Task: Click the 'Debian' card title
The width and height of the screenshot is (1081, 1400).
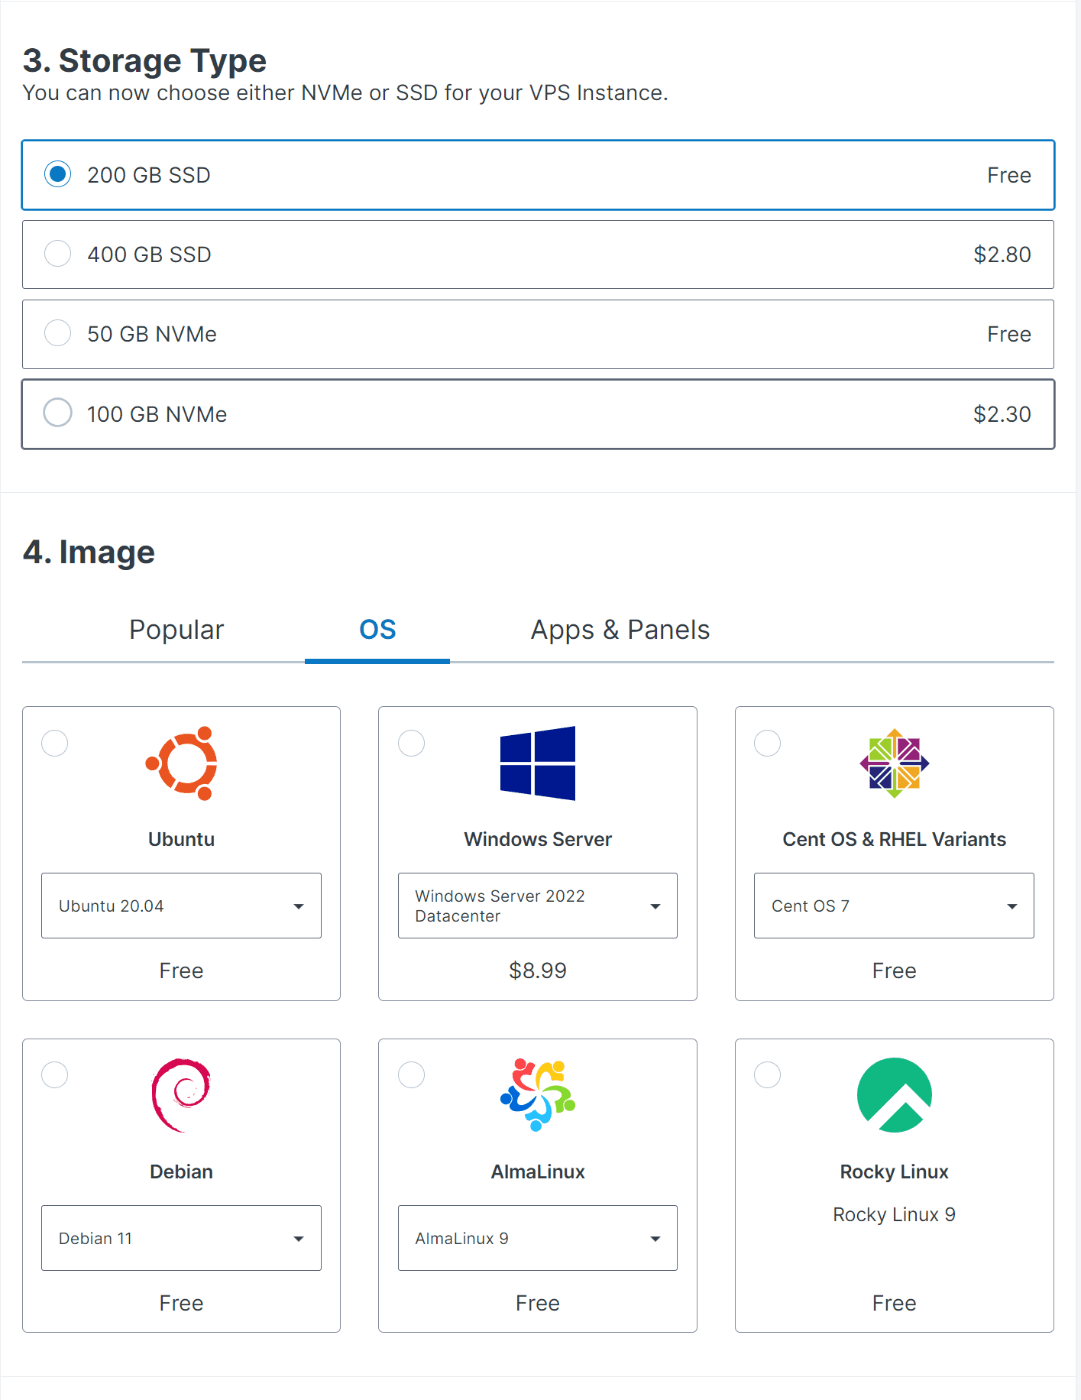Action: (181, 1172)
